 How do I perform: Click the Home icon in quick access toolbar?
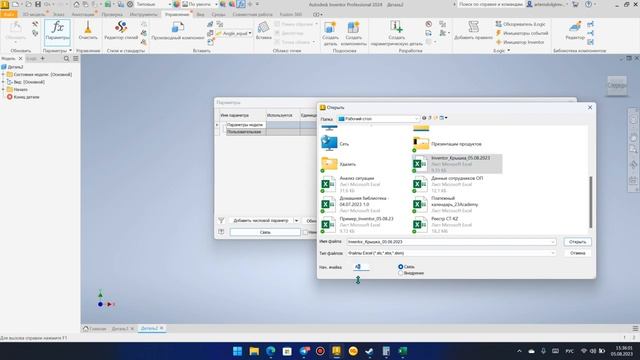click(76, 4)
